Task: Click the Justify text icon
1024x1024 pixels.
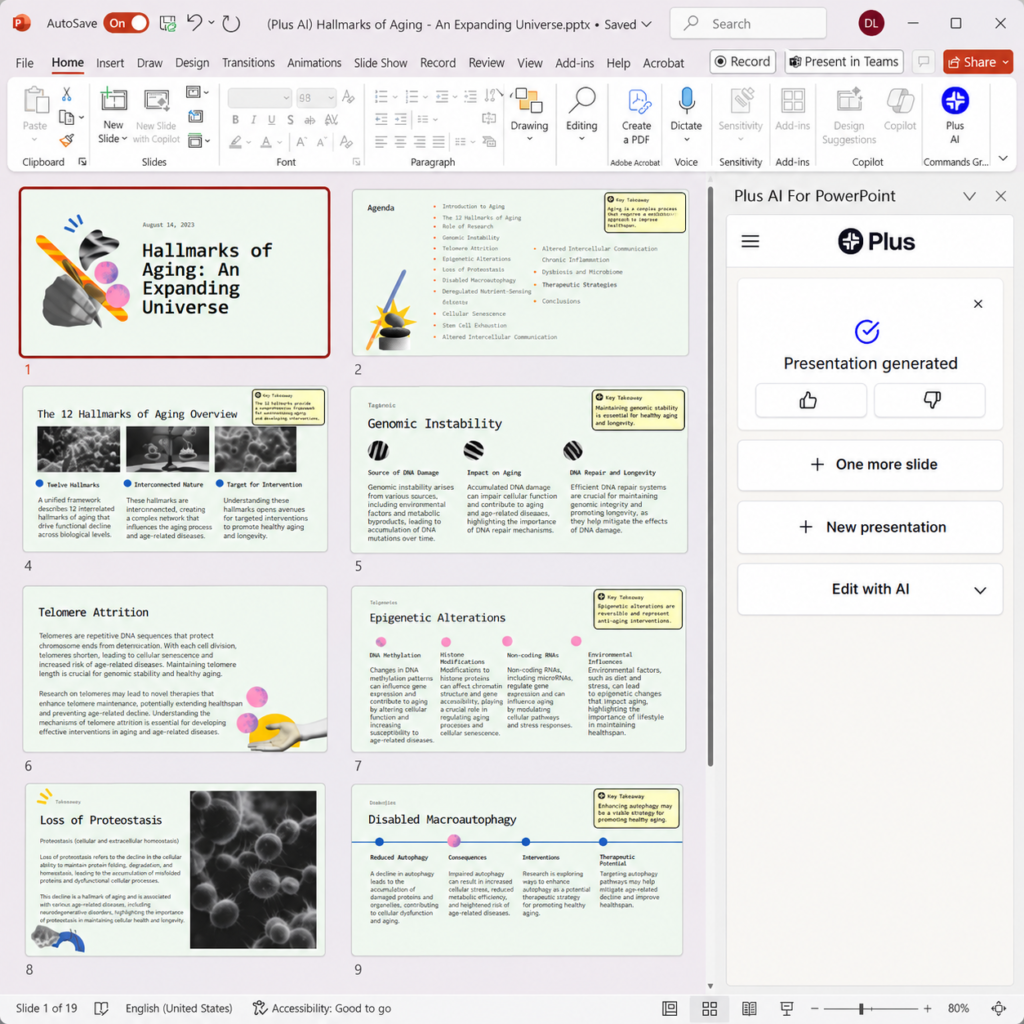Action: pyautogui.click(x=438, y=141)
